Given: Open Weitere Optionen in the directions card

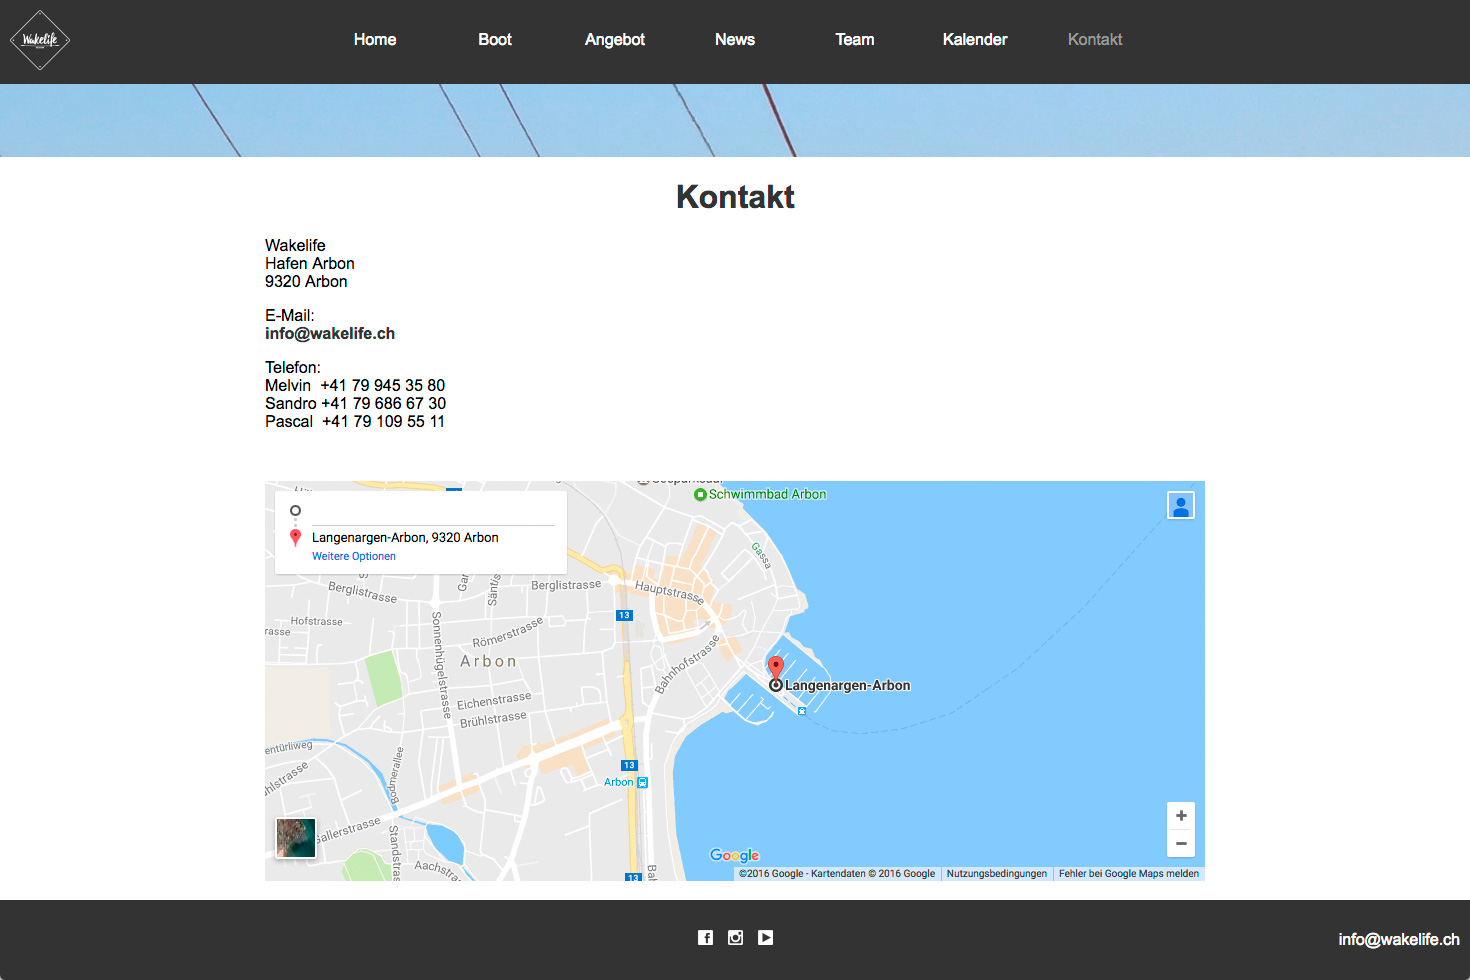Looking at the screenshot, I should click(353, 556).
